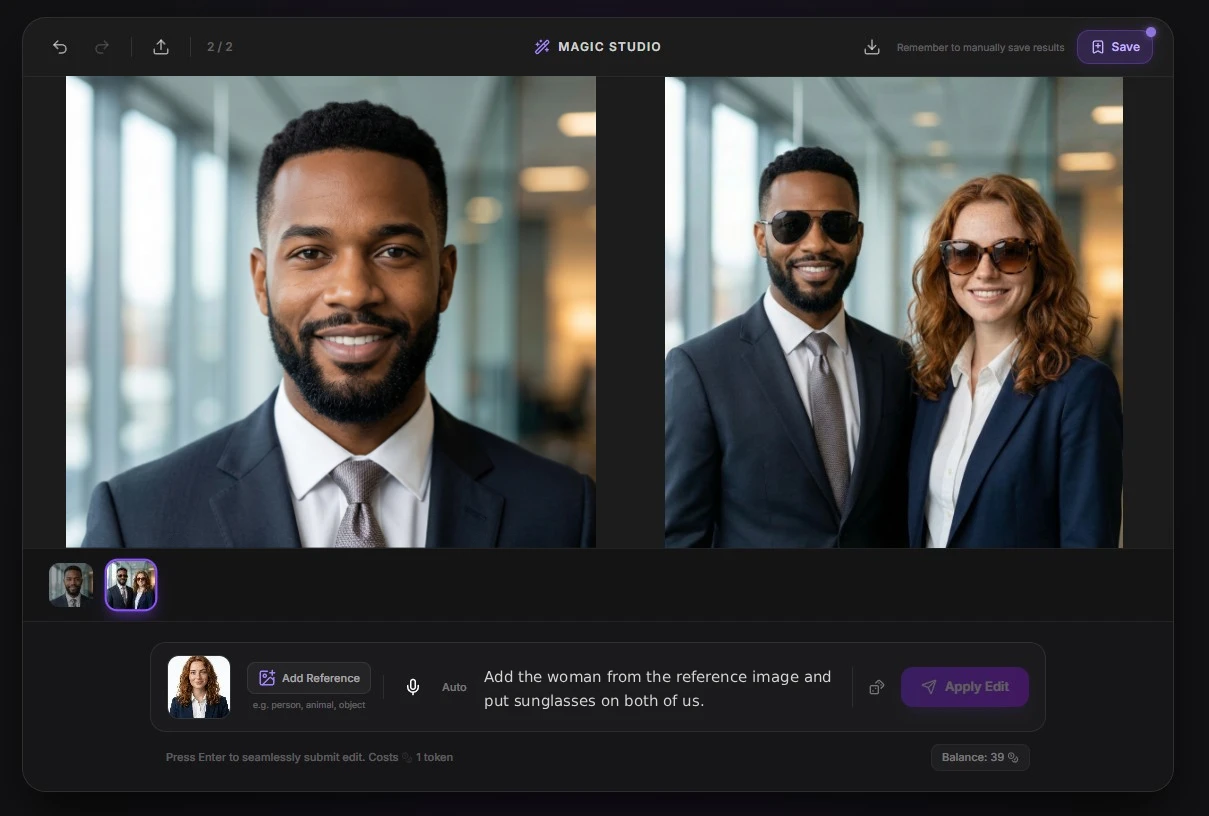Click the edited image with sunglasses
The height and width of the screenshot is (816, 1209).
(893, 312)
